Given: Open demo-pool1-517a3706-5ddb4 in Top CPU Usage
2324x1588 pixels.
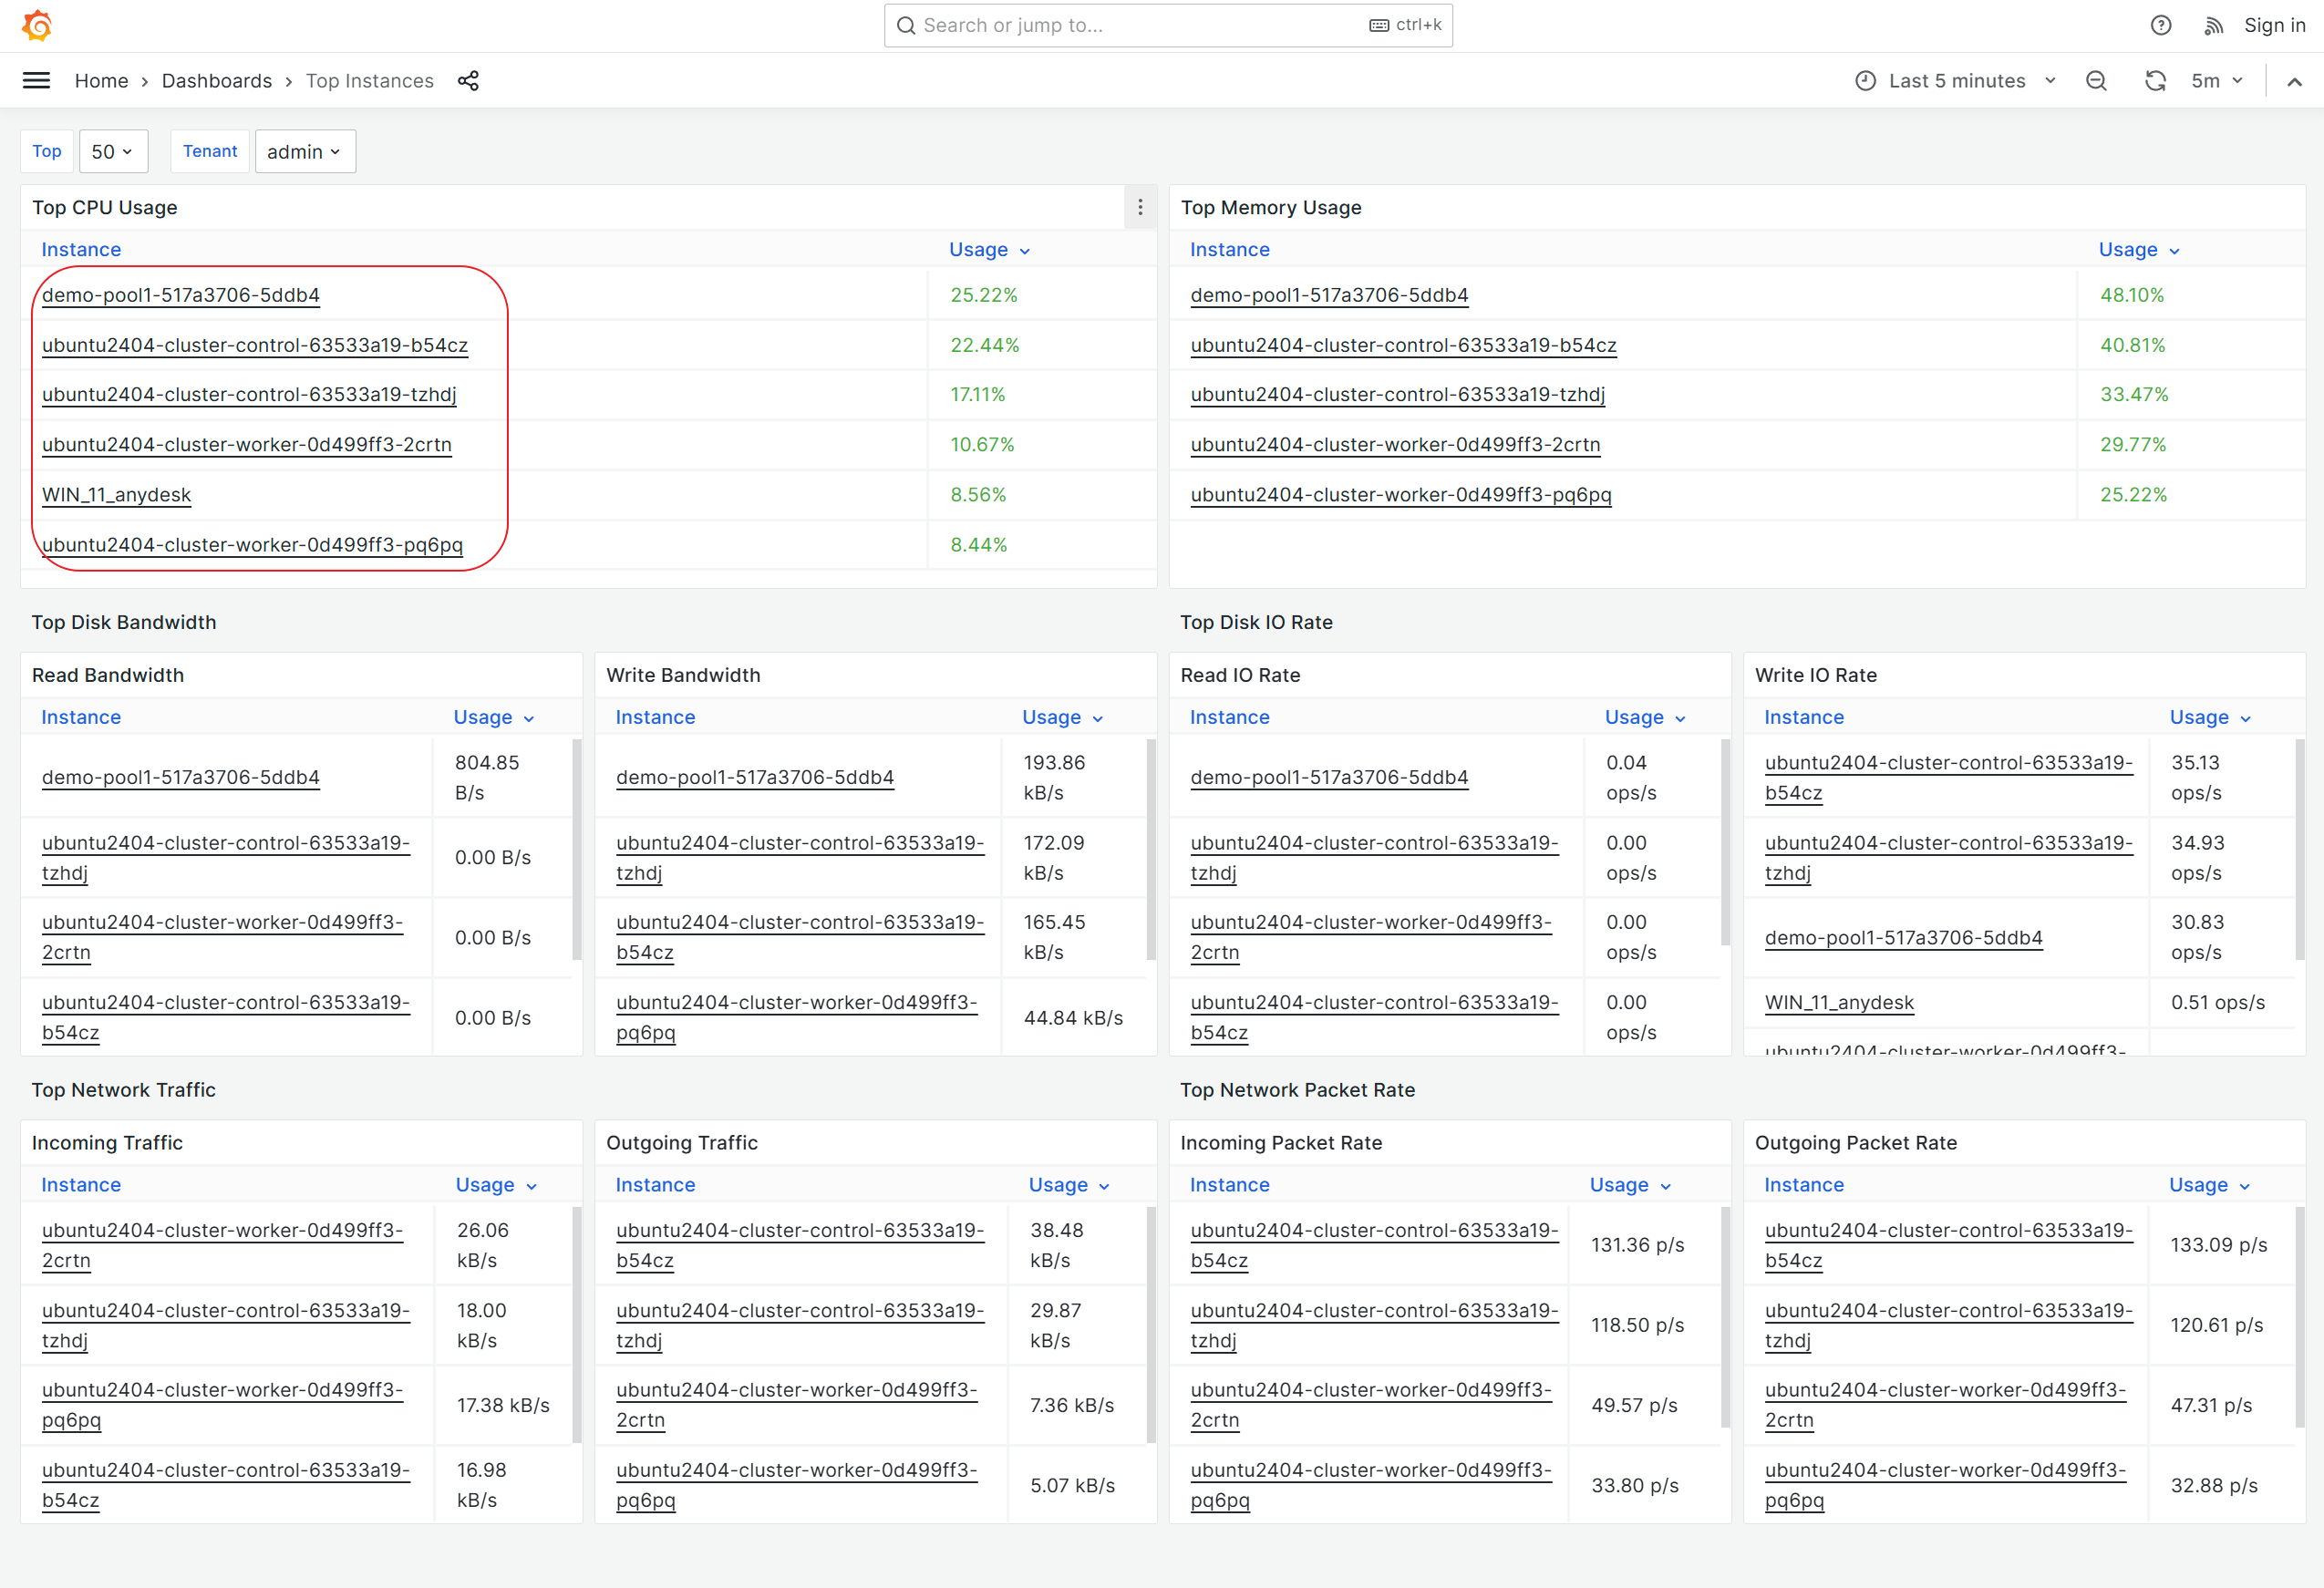Looking at the screenshot, I should [x=181, y=295].
